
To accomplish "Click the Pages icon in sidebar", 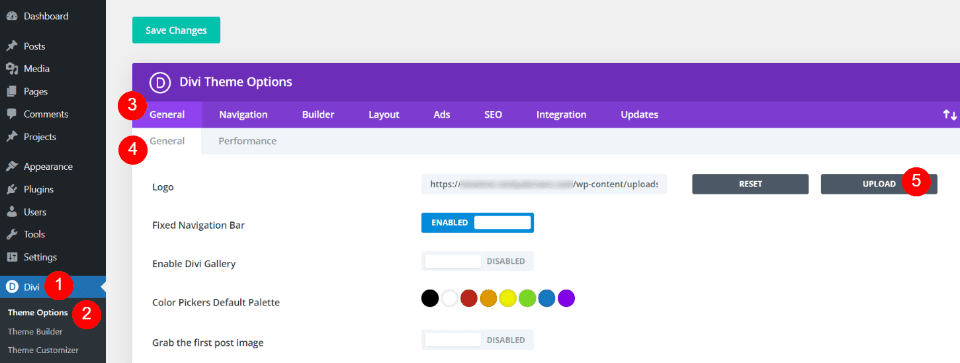I will pyautogui.click(x=11, y=91).
